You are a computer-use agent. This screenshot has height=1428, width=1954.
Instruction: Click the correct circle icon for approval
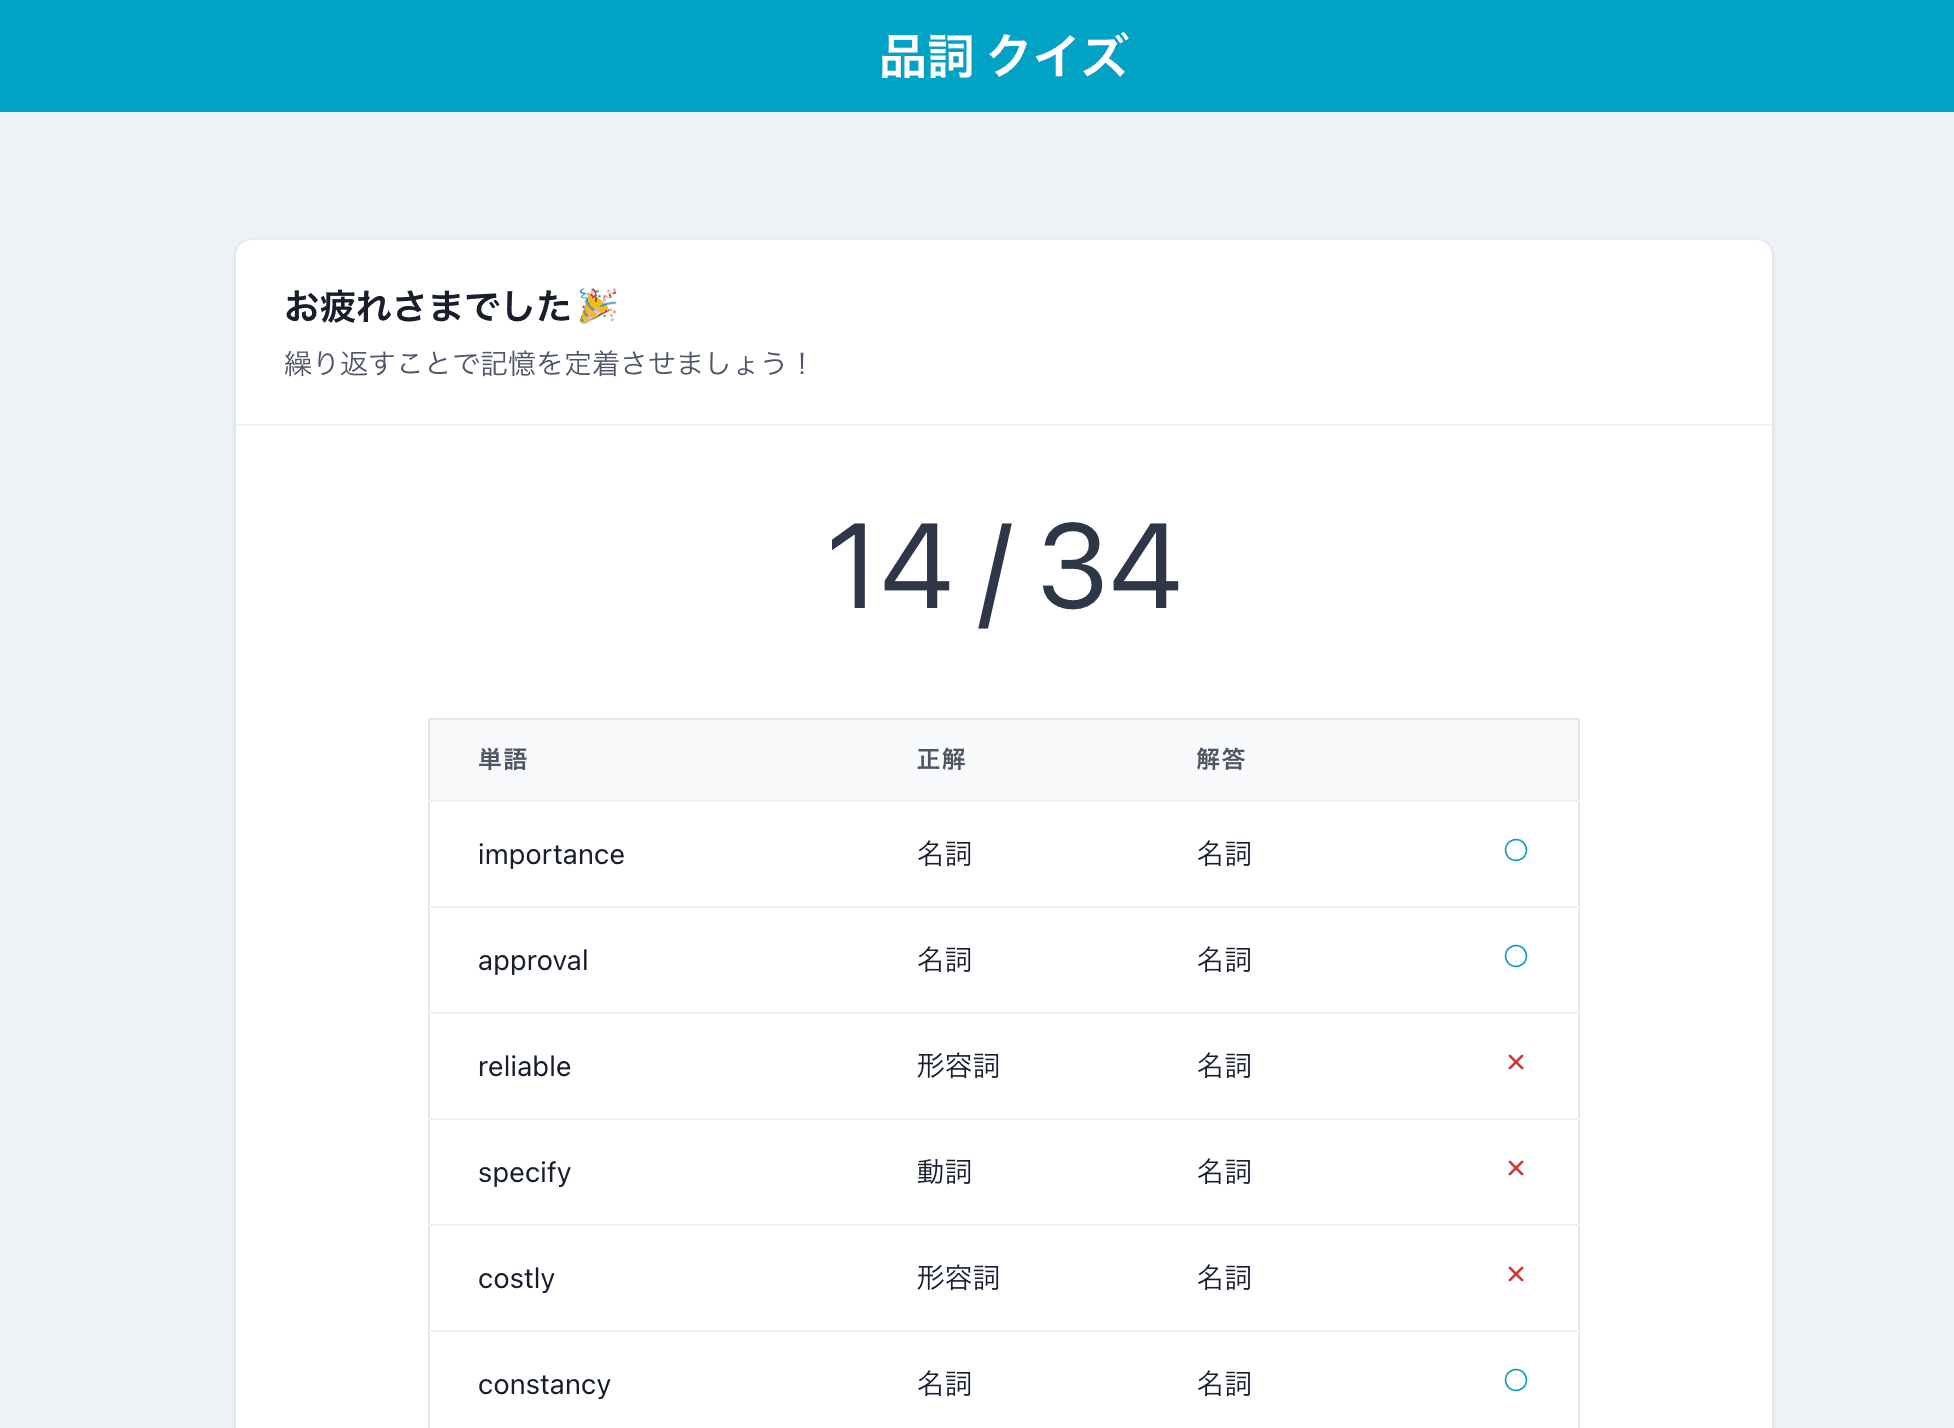(x=1515, y=957)
